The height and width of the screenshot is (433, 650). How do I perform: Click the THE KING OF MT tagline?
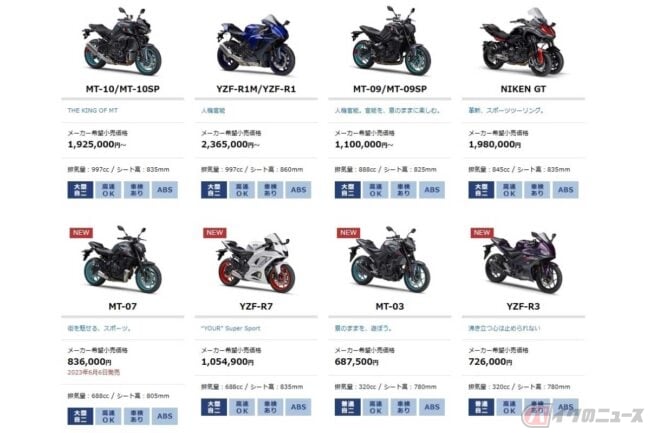[x=92, y=110]
